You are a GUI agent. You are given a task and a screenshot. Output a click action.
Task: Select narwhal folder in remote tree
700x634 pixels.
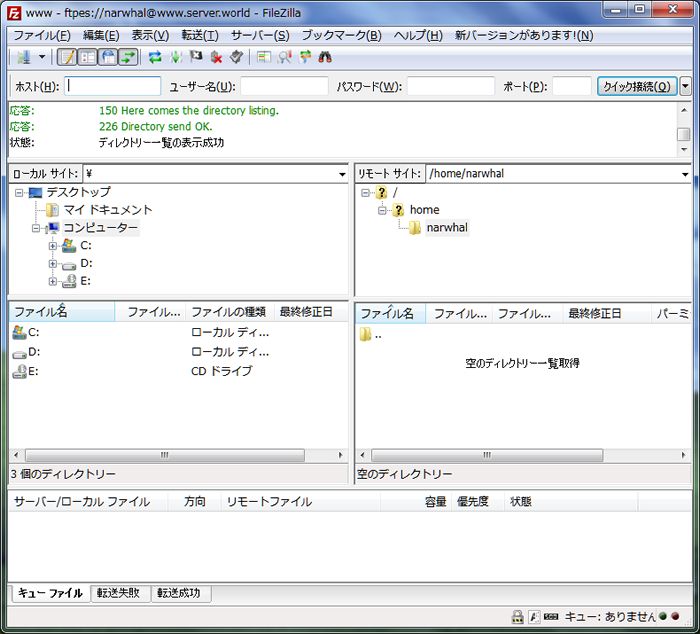point(447,228)
